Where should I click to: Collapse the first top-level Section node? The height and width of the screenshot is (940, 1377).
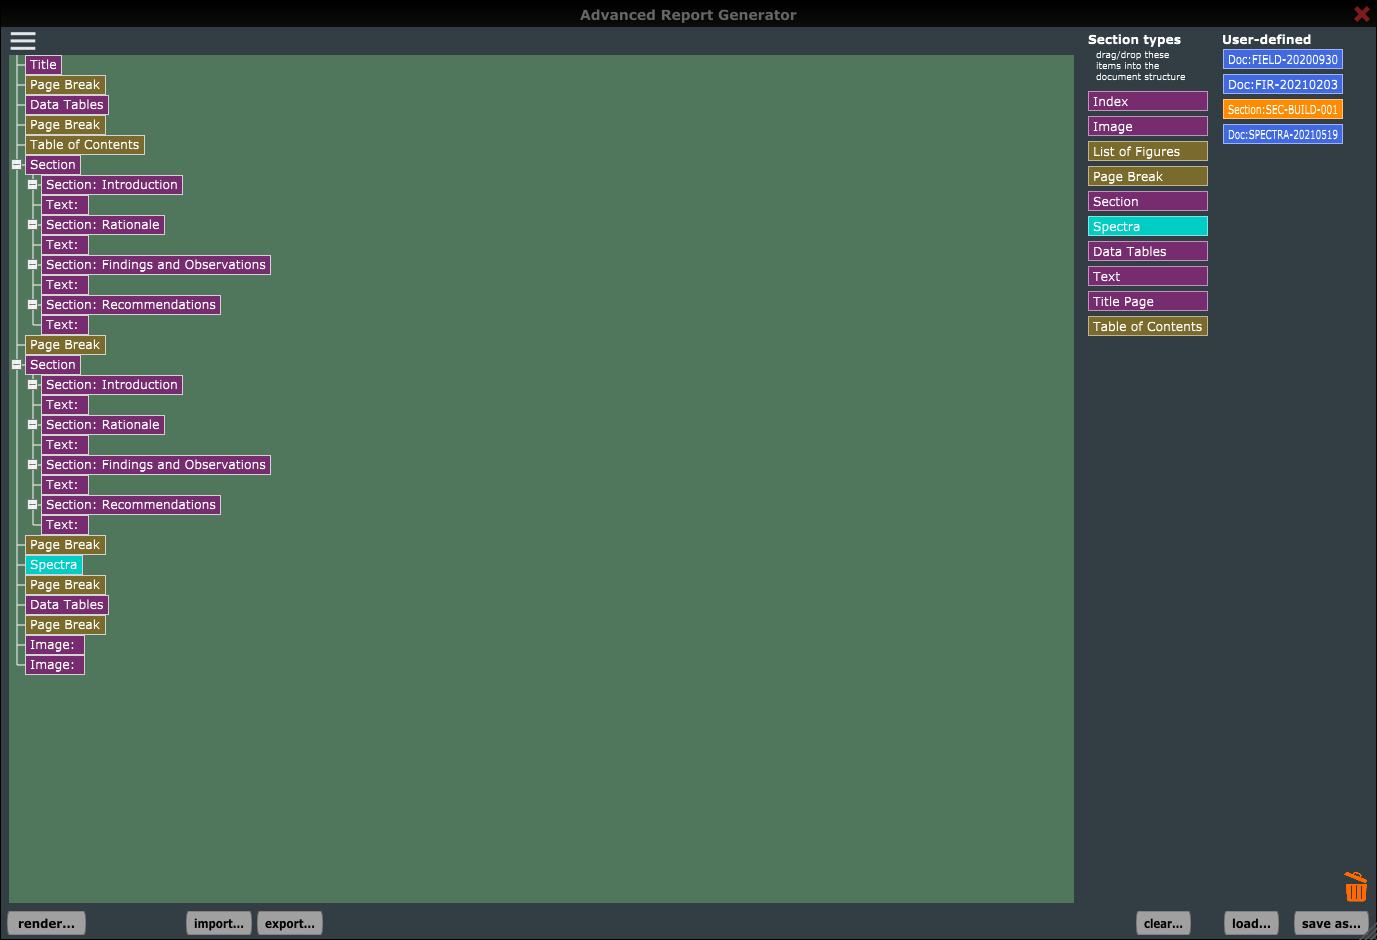[x=16, y=164]
